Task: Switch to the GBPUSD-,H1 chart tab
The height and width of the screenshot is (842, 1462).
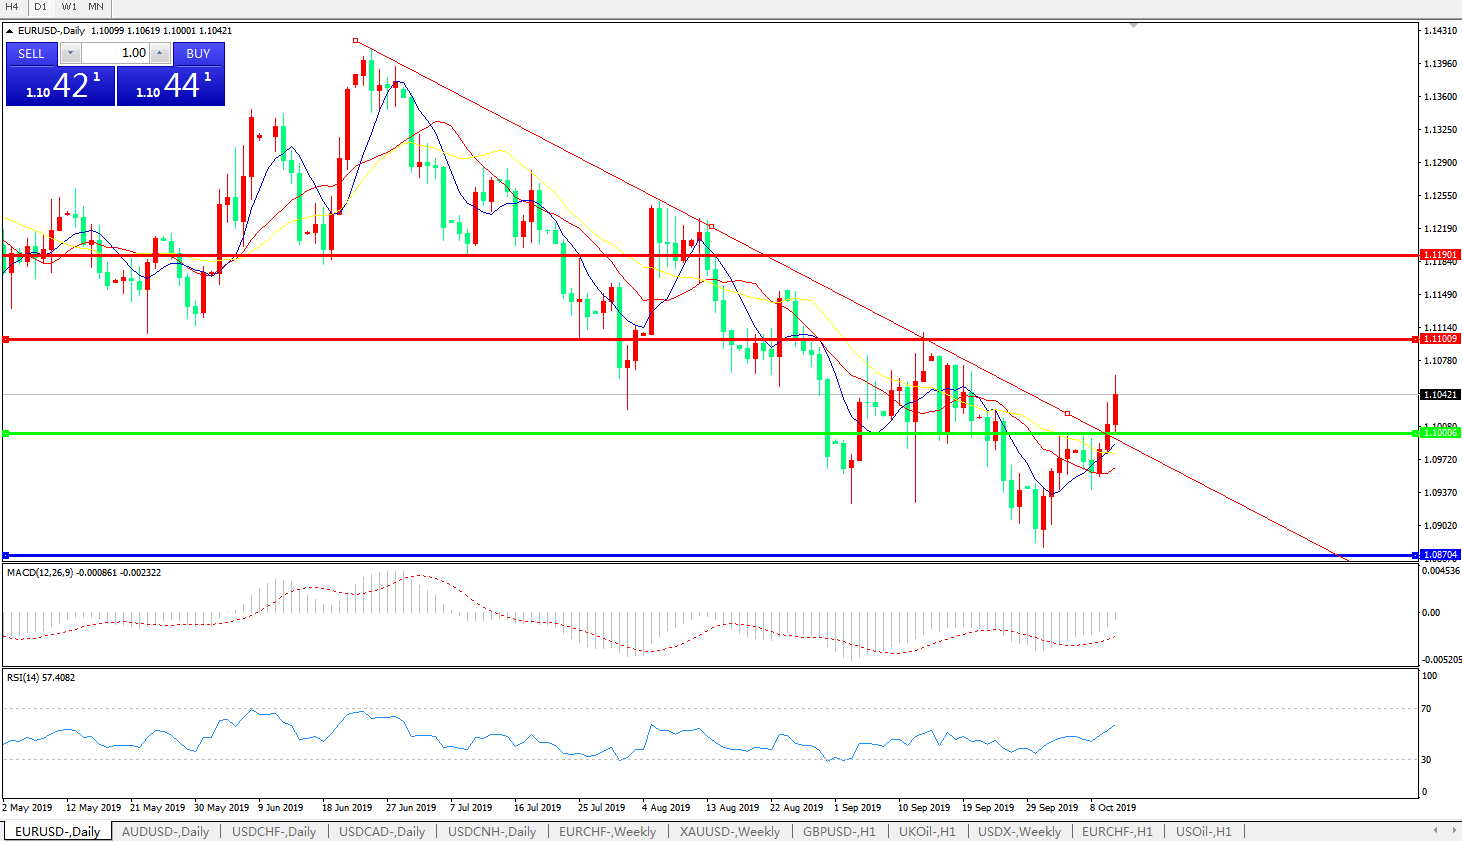Action: pyautogui.click(x=839, y=832)
